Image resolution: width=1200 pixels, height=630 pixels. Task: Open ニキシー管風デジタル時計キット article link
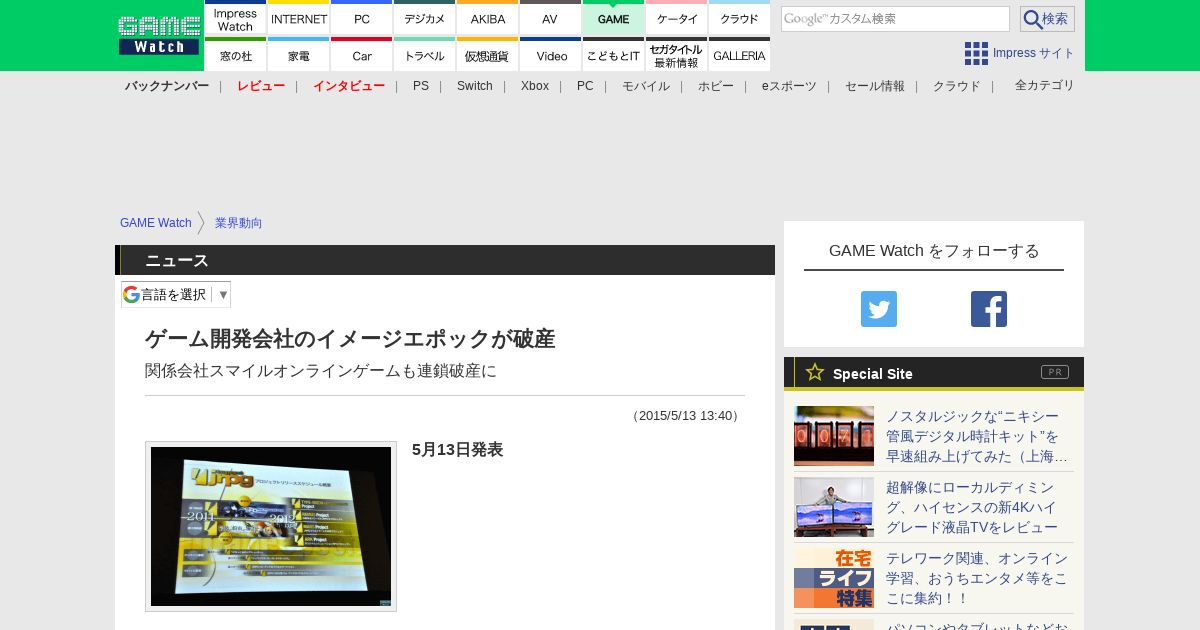click(x=977, y=436)
